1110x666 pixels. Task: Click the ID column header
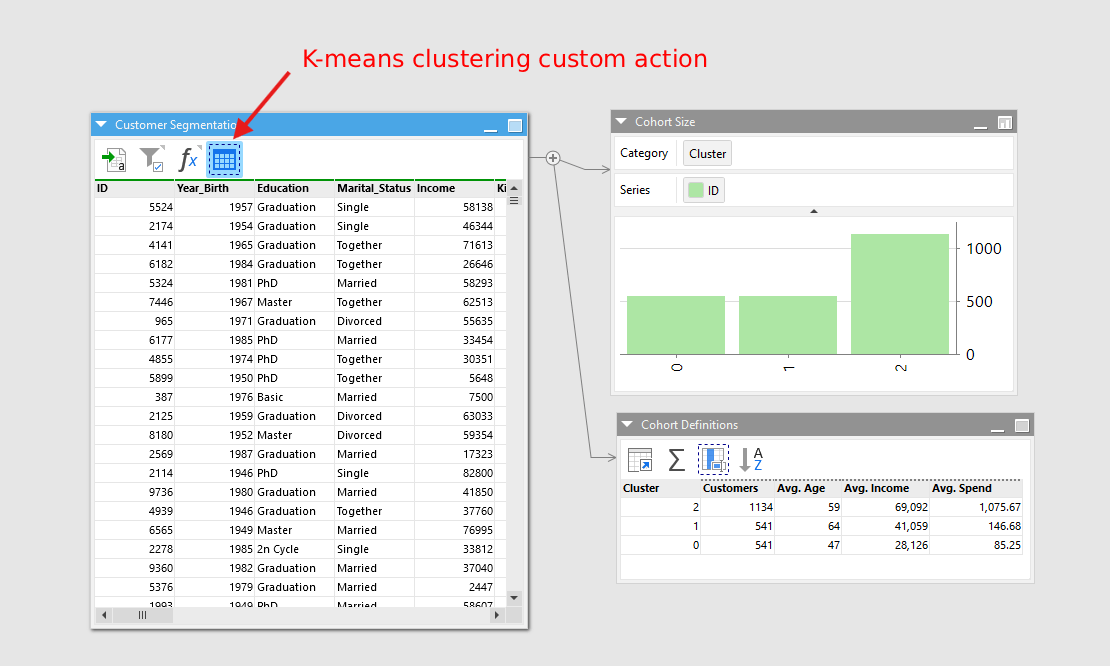[x=135, y=188]
